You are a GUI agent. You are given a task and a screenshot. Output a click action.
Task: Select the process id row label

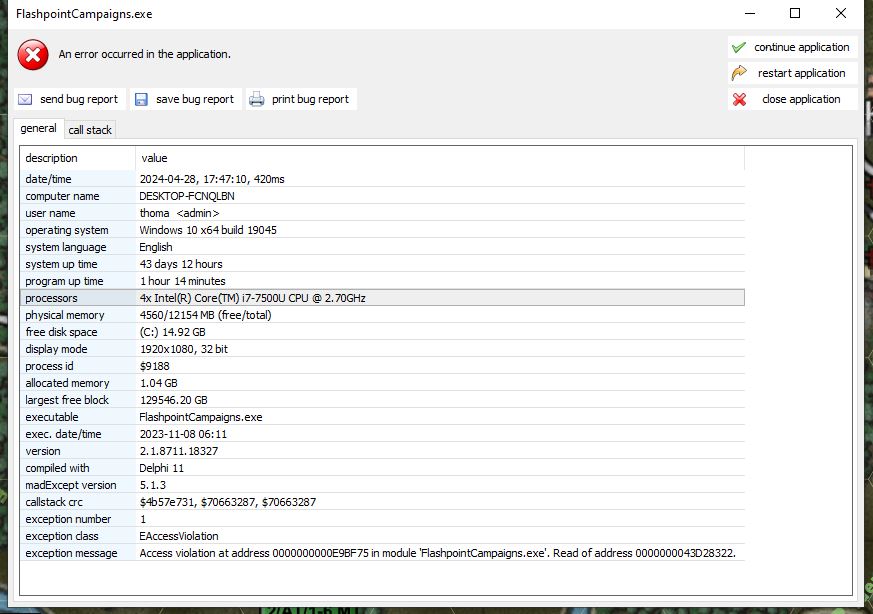(50, 366)
